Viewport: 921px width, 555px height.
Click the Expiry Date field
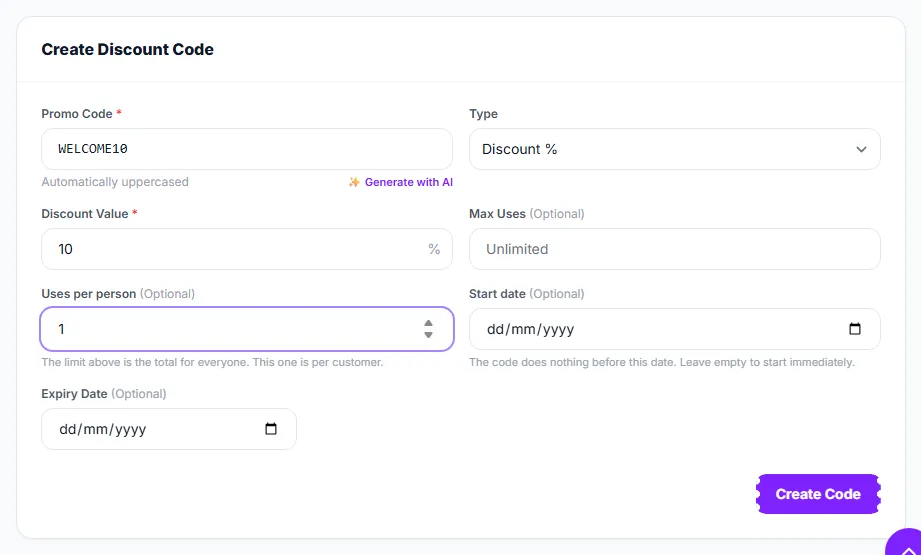(169, 429)
